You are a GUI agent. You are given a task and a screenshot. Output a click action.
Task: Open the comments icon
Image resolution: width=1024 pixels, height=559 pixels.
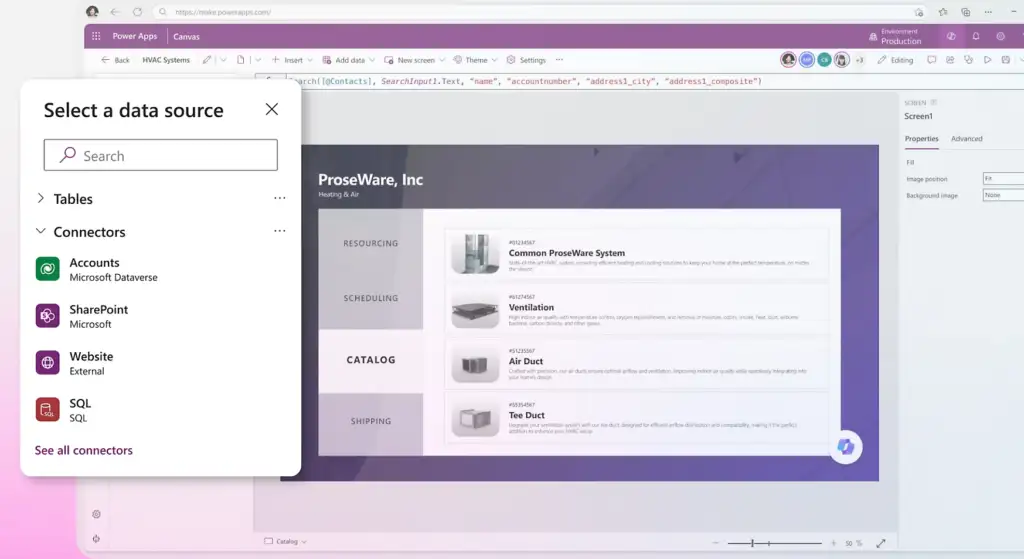pos(932,60)
